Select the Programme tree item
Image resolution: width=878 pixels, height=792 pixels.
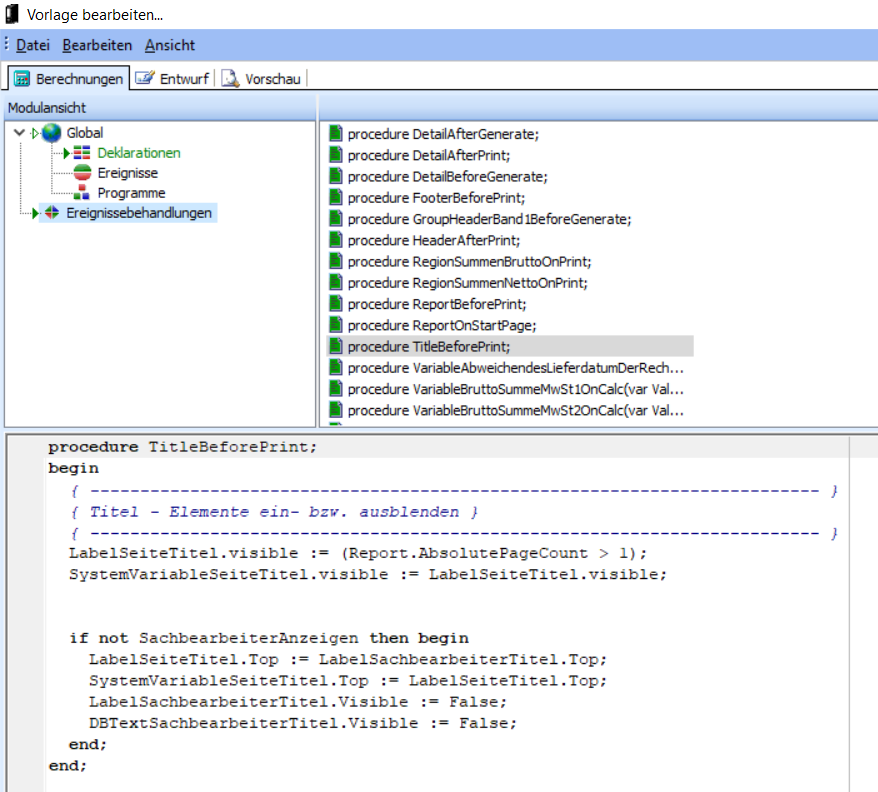point(131,193)
